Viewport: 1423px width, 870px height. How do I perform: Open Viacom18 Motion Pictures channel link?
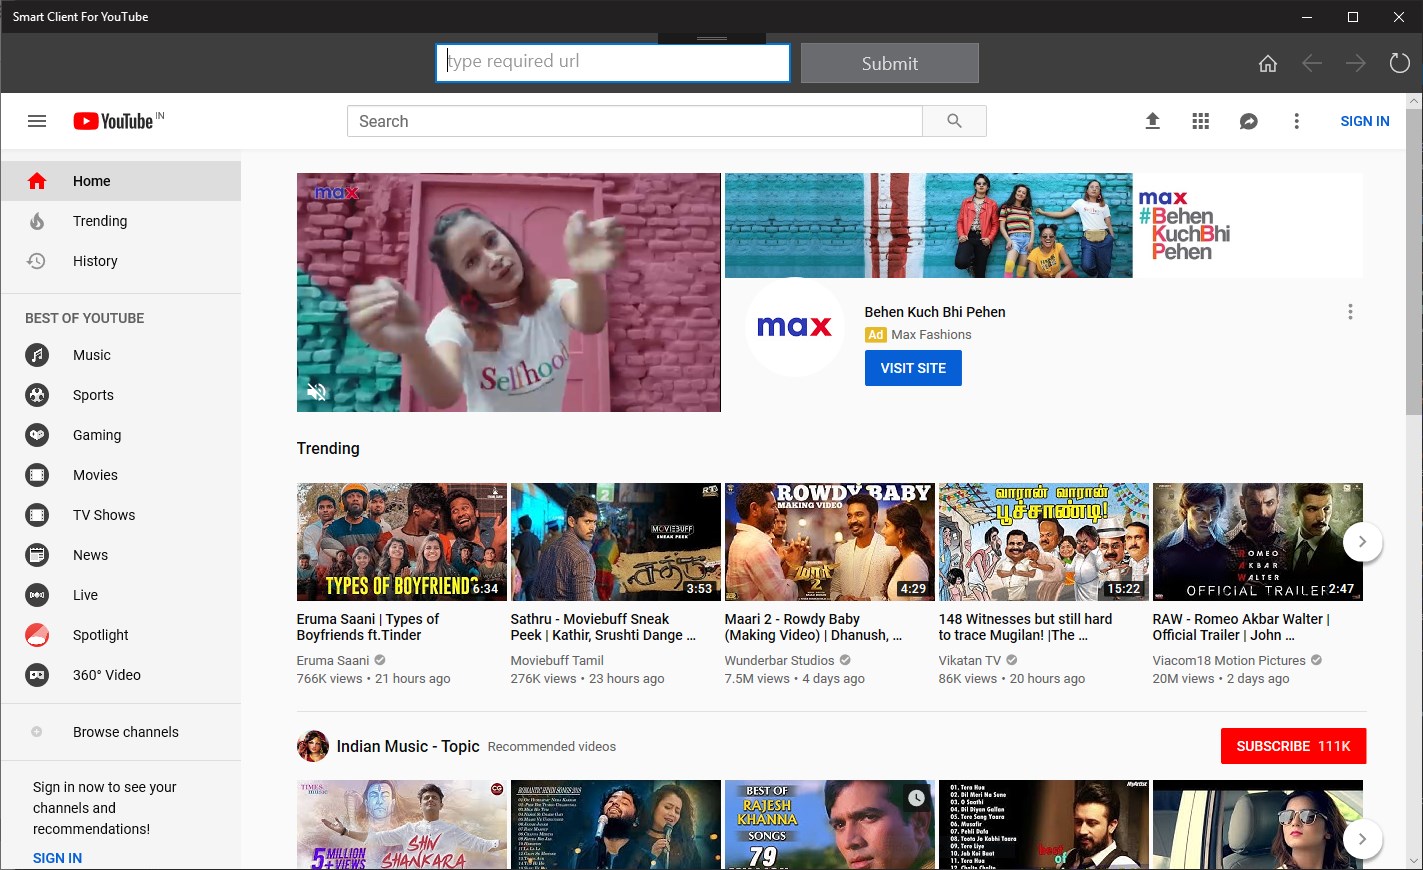(1229, 660)
